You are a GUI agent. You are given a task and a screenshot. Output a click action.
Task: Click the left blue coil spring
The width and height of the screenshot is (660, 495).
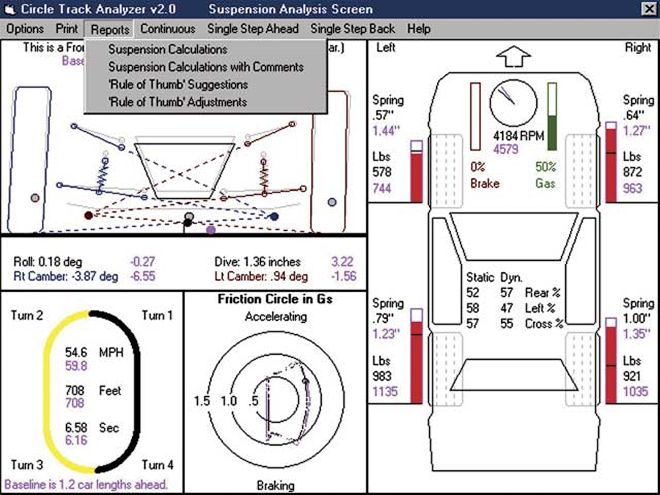click(104, 176)
